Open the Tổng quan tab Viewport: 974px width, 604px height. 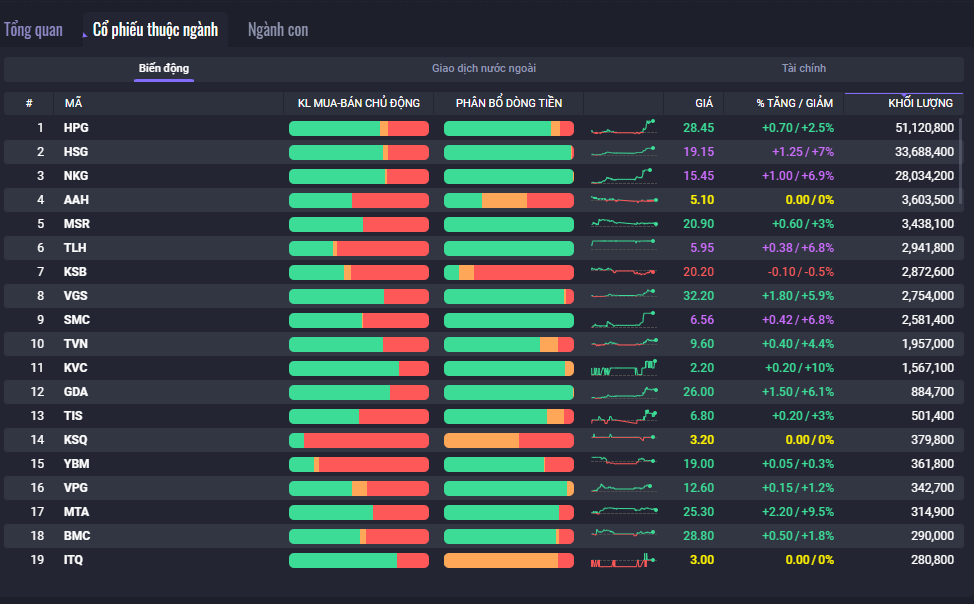33,30
